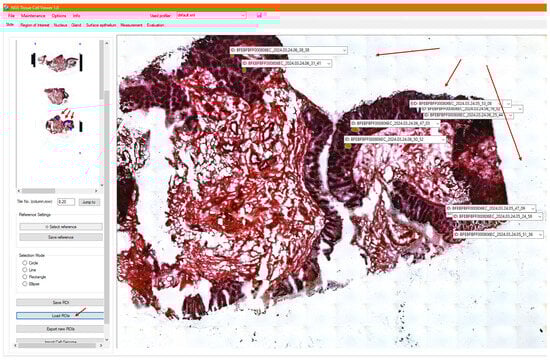
Task: Select the third slide thumbnail with arrows
Action: point(60,124)
